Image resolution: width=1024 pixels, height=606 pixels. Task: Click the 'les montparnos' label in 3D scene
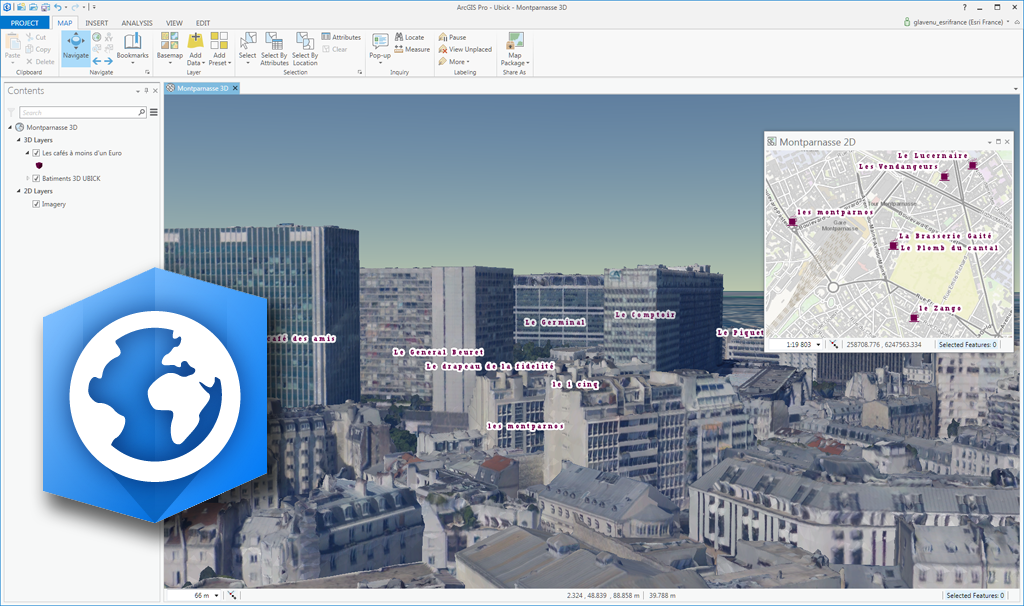click(525, 426)
